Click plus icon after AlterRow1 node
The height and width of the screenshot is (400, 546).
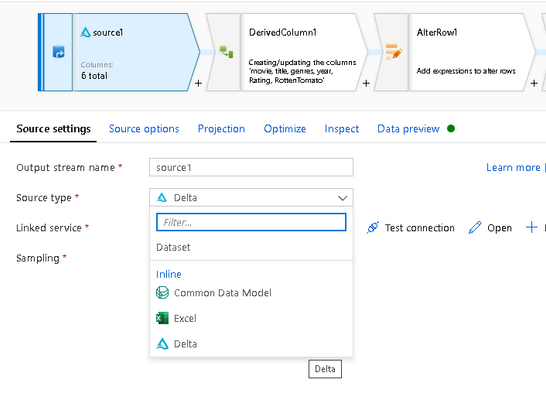click(534, 84)
